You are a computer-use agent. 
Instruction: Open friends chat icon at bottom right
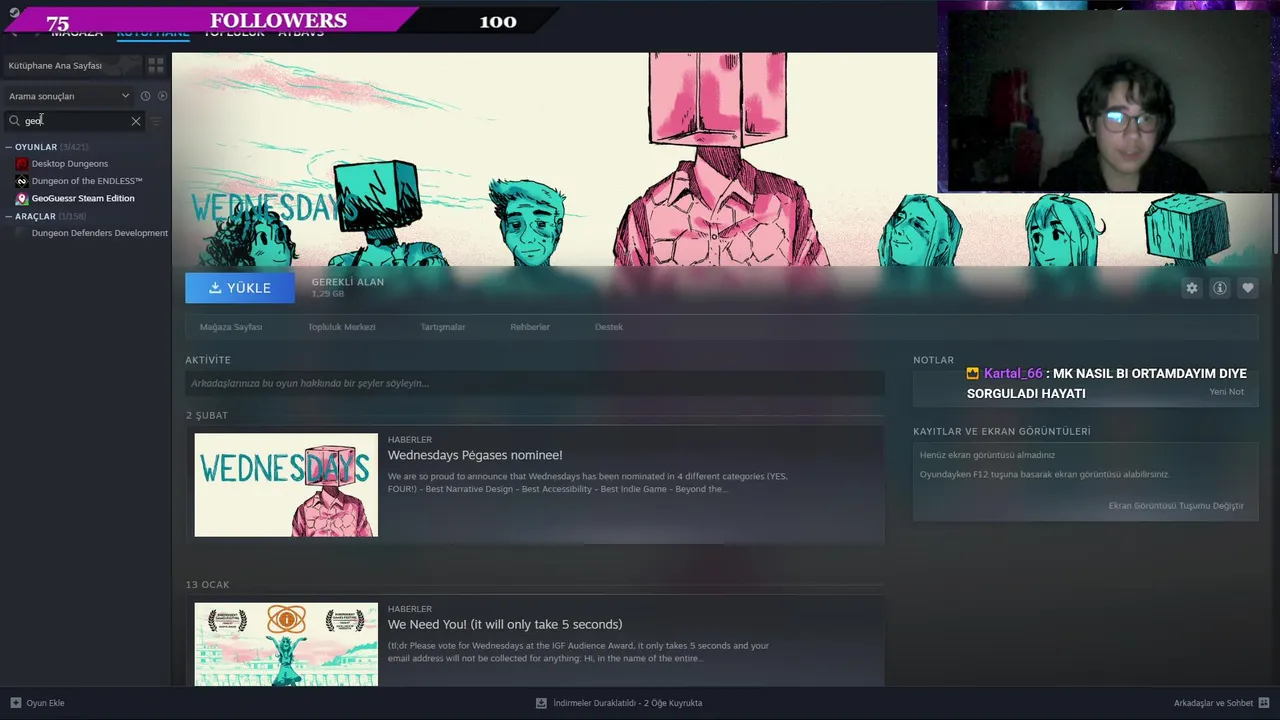[x=1264, y=703]
